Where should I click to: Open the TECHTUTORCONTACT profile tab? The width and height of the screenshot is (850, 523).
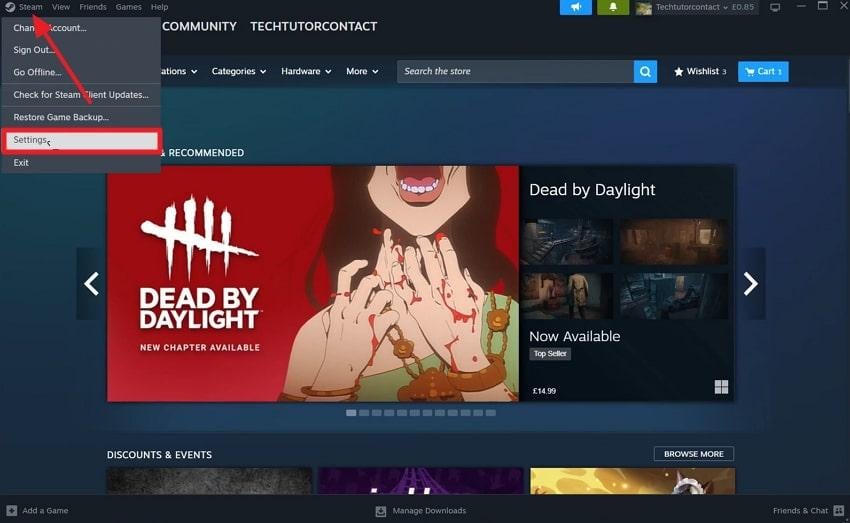click(313, 27)
